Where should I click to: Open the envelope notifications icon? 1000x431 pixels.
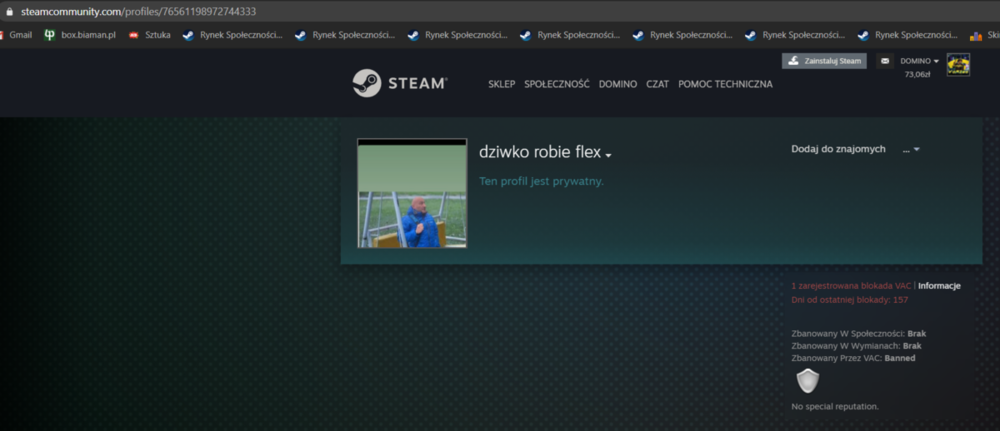(885, 61)
